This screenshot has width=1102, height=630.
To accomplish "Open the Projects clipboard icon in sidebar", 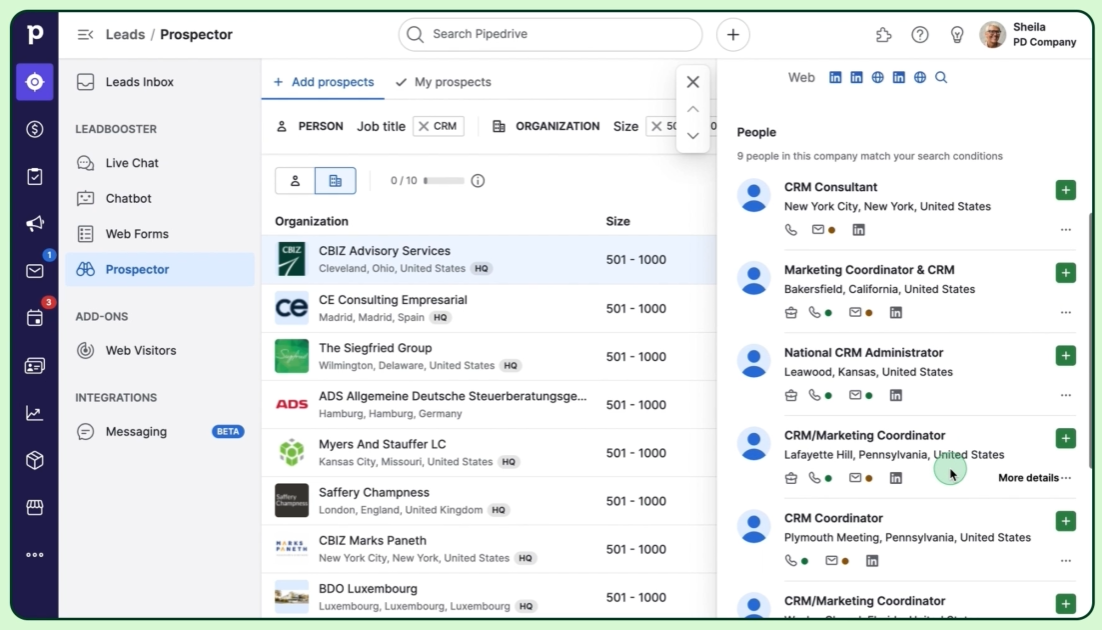I will pos(34,176).
